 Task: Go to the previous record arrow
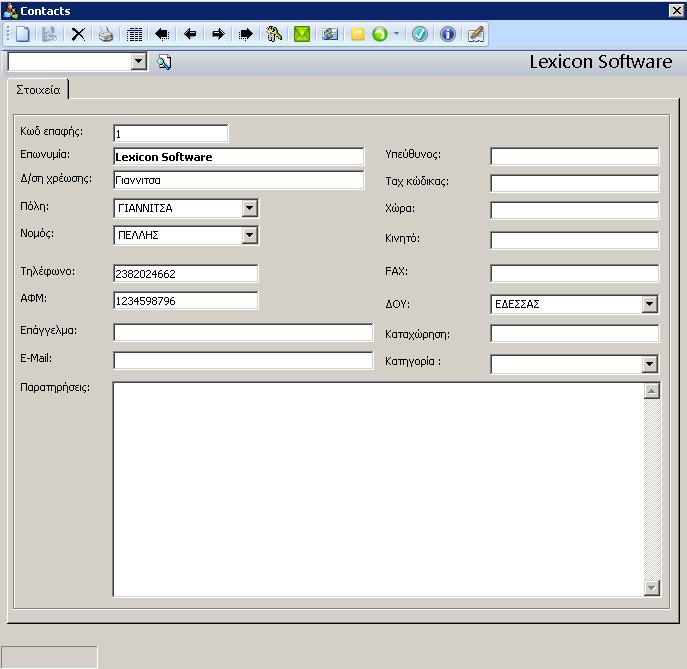(190, 34)
